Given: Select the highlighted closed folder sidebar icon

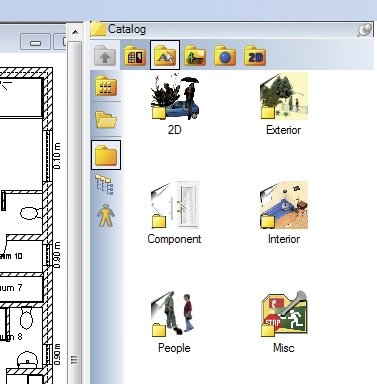Looking at the screenshot, I should 106,155.
